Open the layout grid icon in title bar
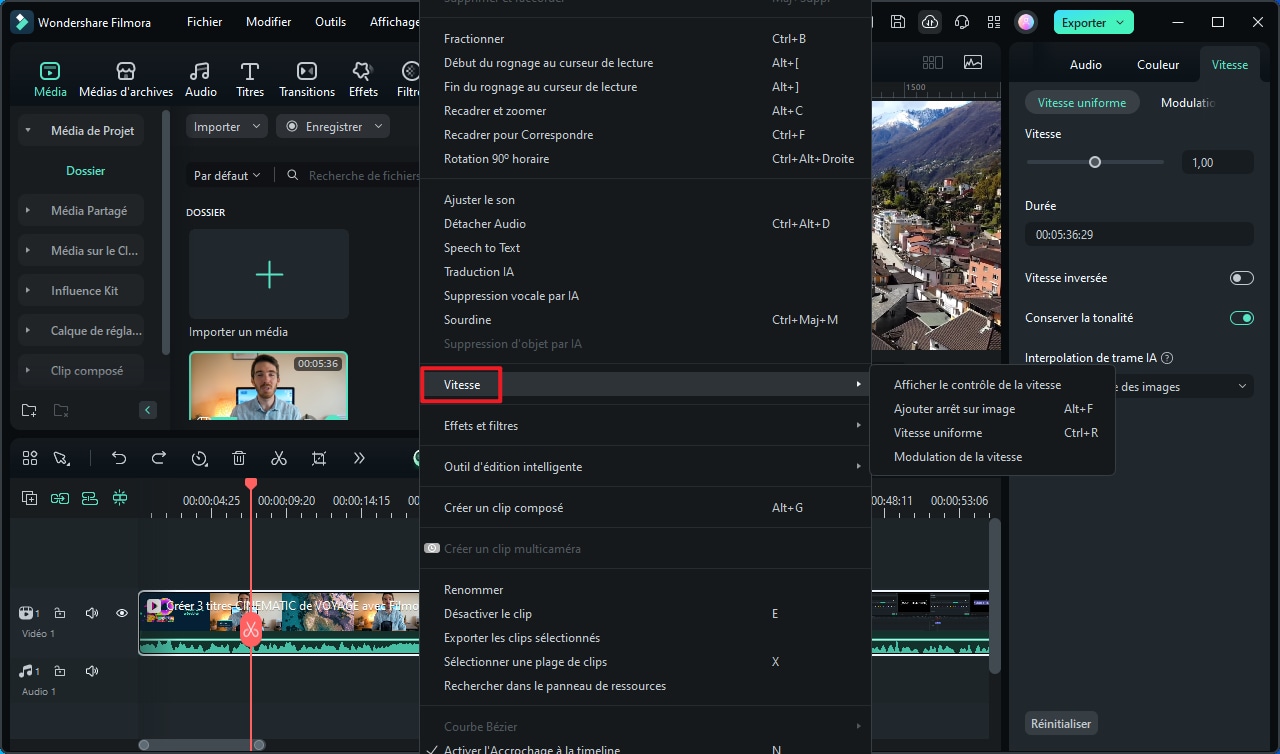The width and height of the screenshot is (1280, 754). click(x=993, y=22)
